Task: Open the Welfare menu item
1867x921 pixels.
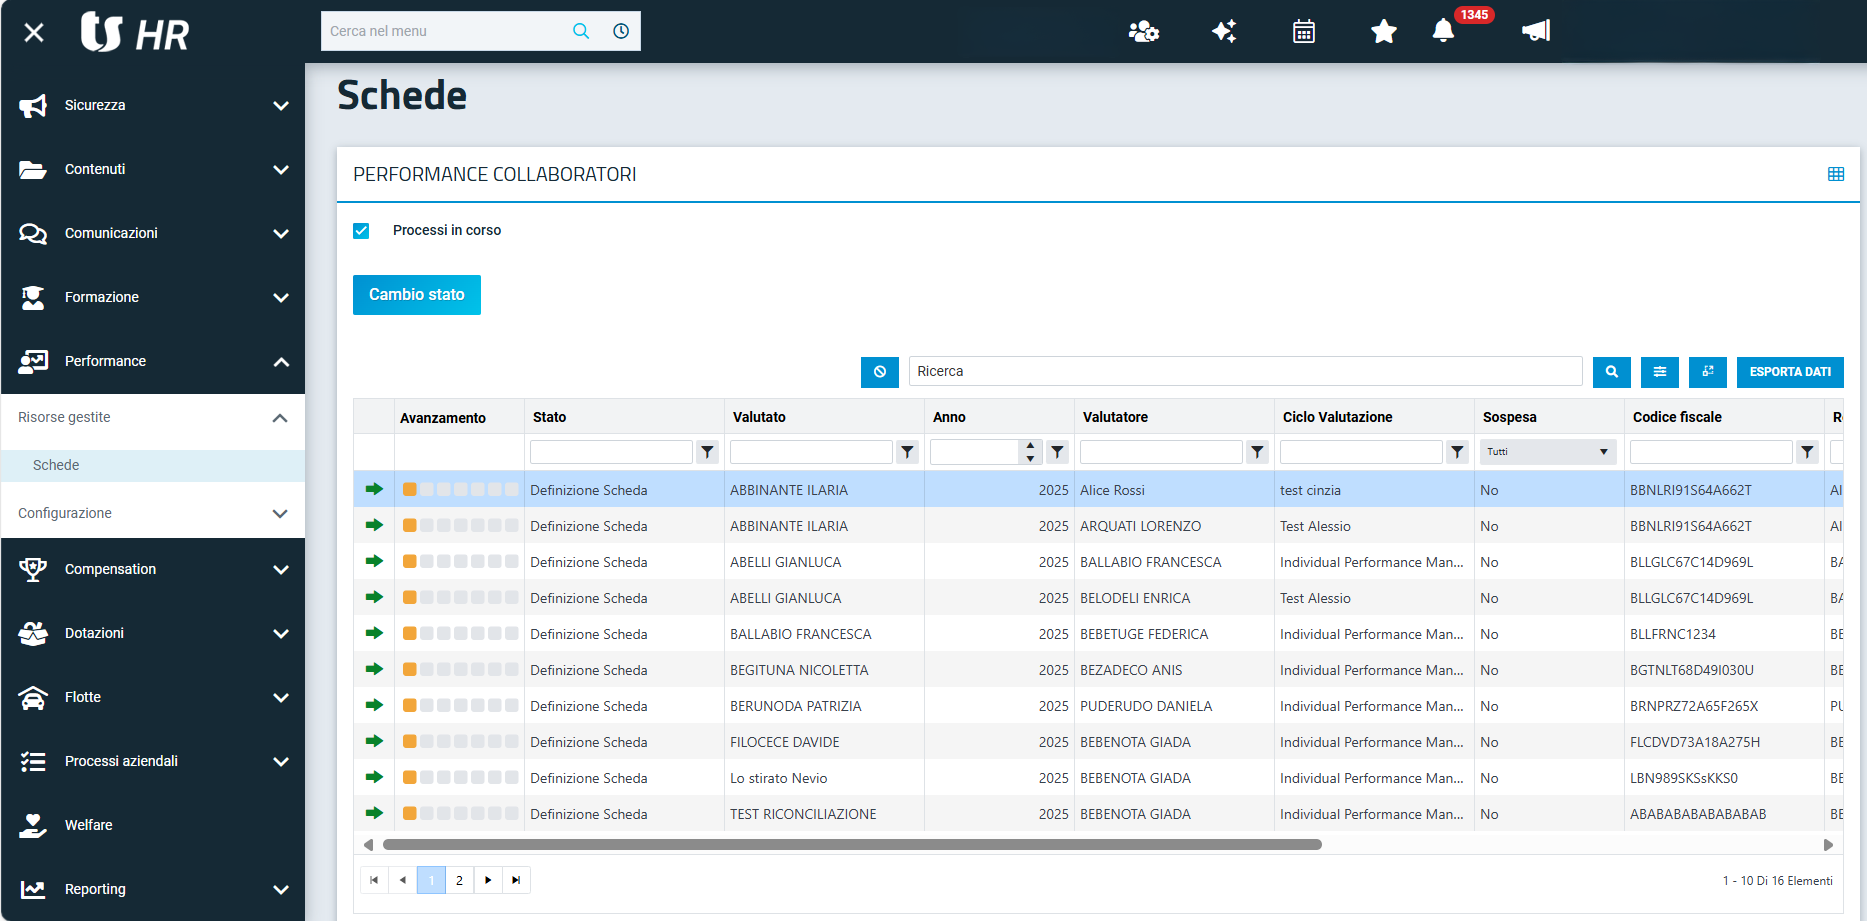Action: pyautogui.click(x=89, y=825)
